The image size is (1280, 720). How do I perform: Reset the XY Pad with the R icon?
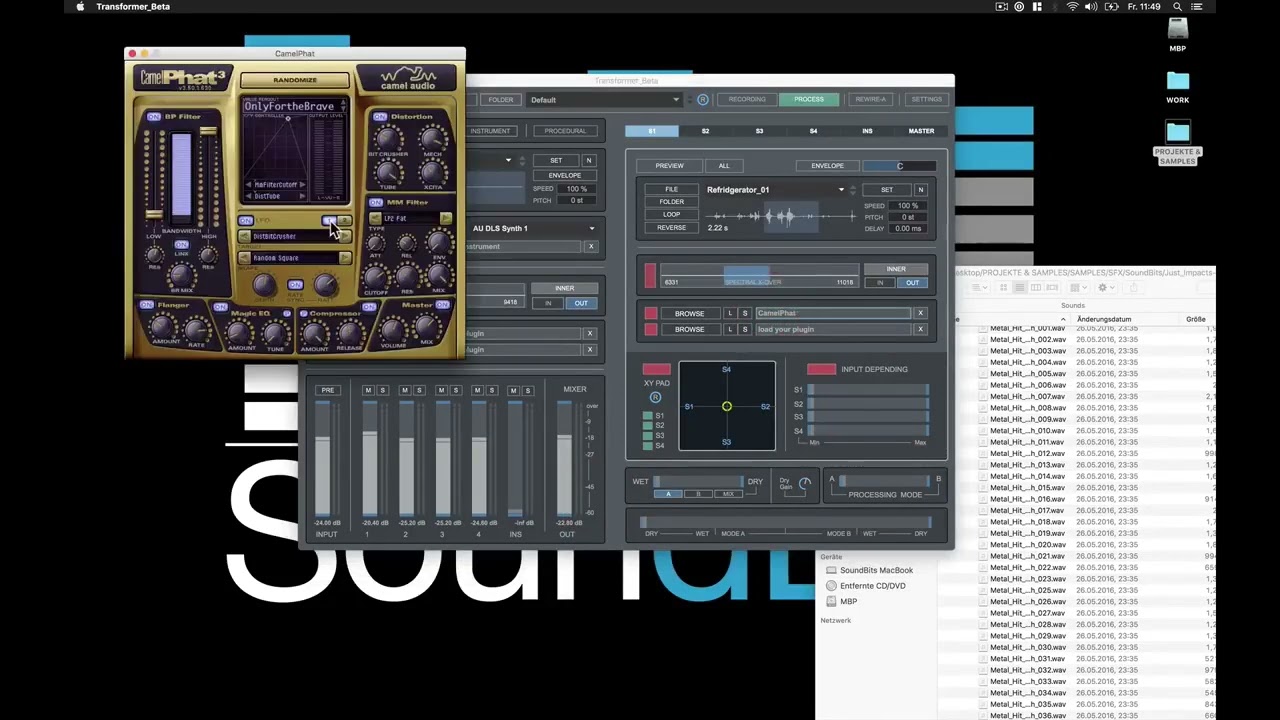pos(656,397)
